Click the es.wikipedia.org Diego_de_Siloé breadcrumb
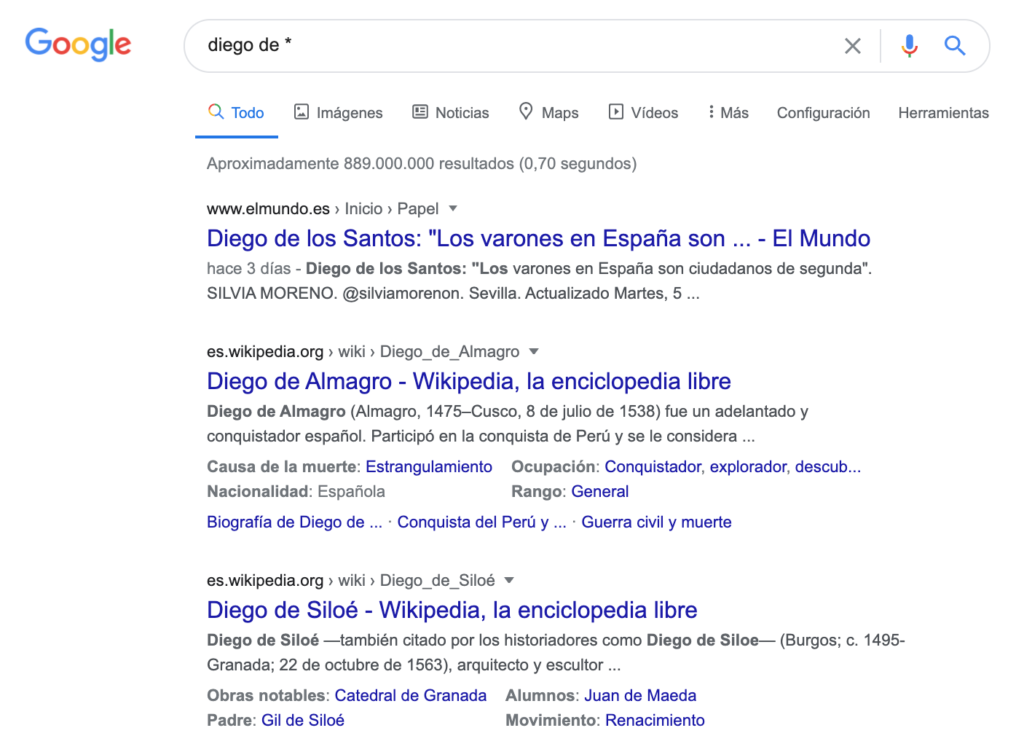The height and width of the screenshot is (752, 1024). (351, 580)
